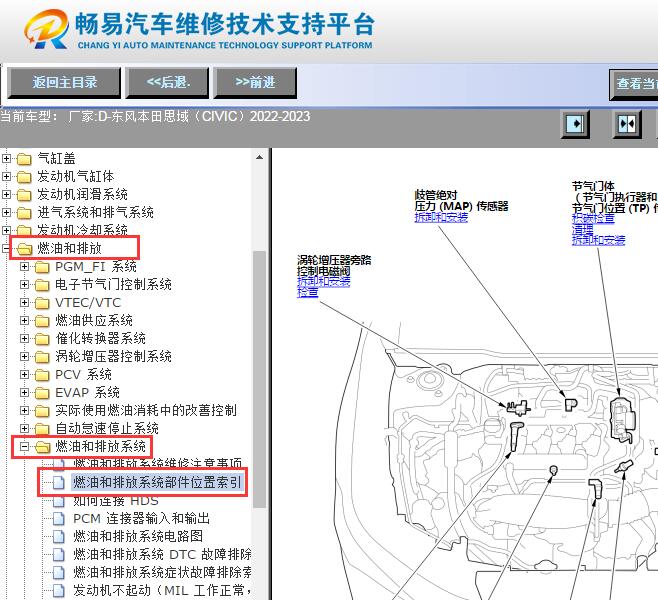Click the document icon beside 燃油和排放系统部件位置索引

[59, 483]
